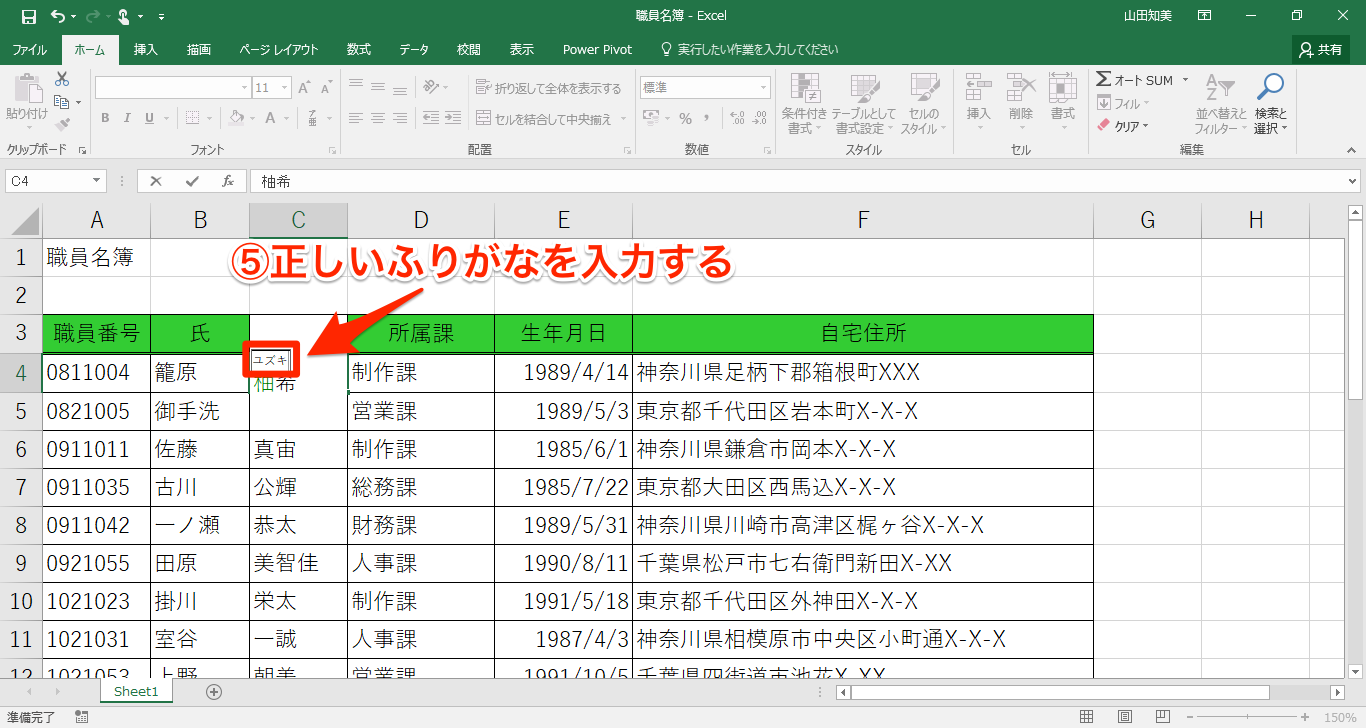Click the Insert Function fx icon
Image resolution: width=1366 pixels, height=728 pixels.
click(x=228, y=181)
